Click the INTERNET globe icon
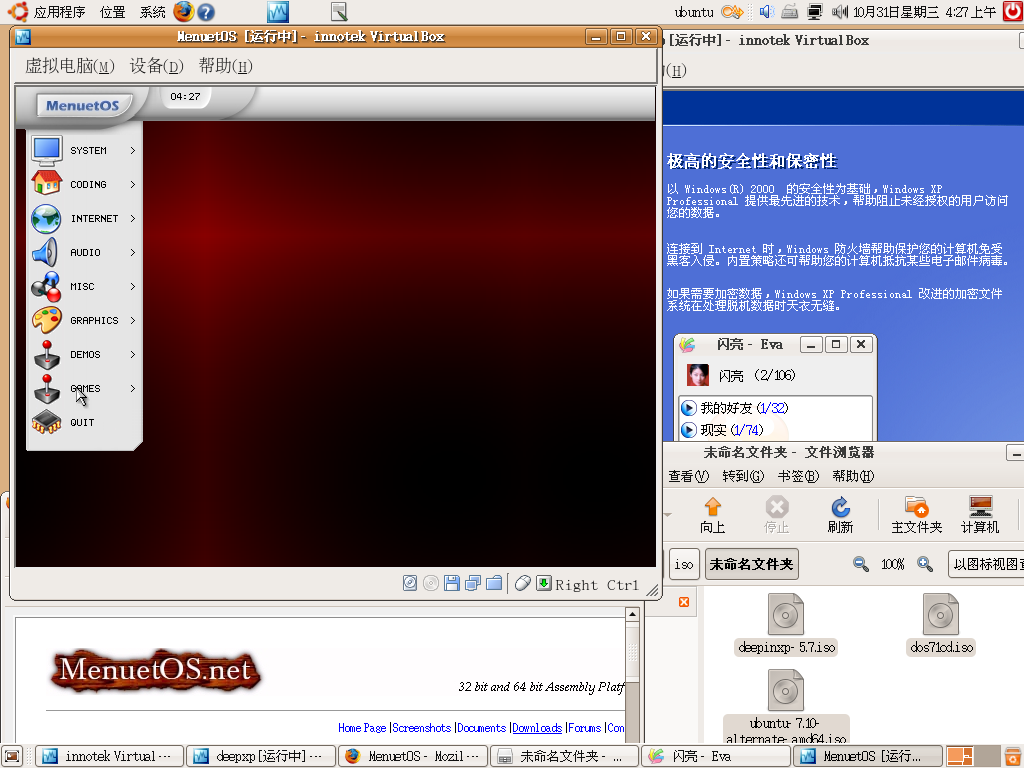The width and height of the screenshot is (1024, 768). tap(46, 218)
